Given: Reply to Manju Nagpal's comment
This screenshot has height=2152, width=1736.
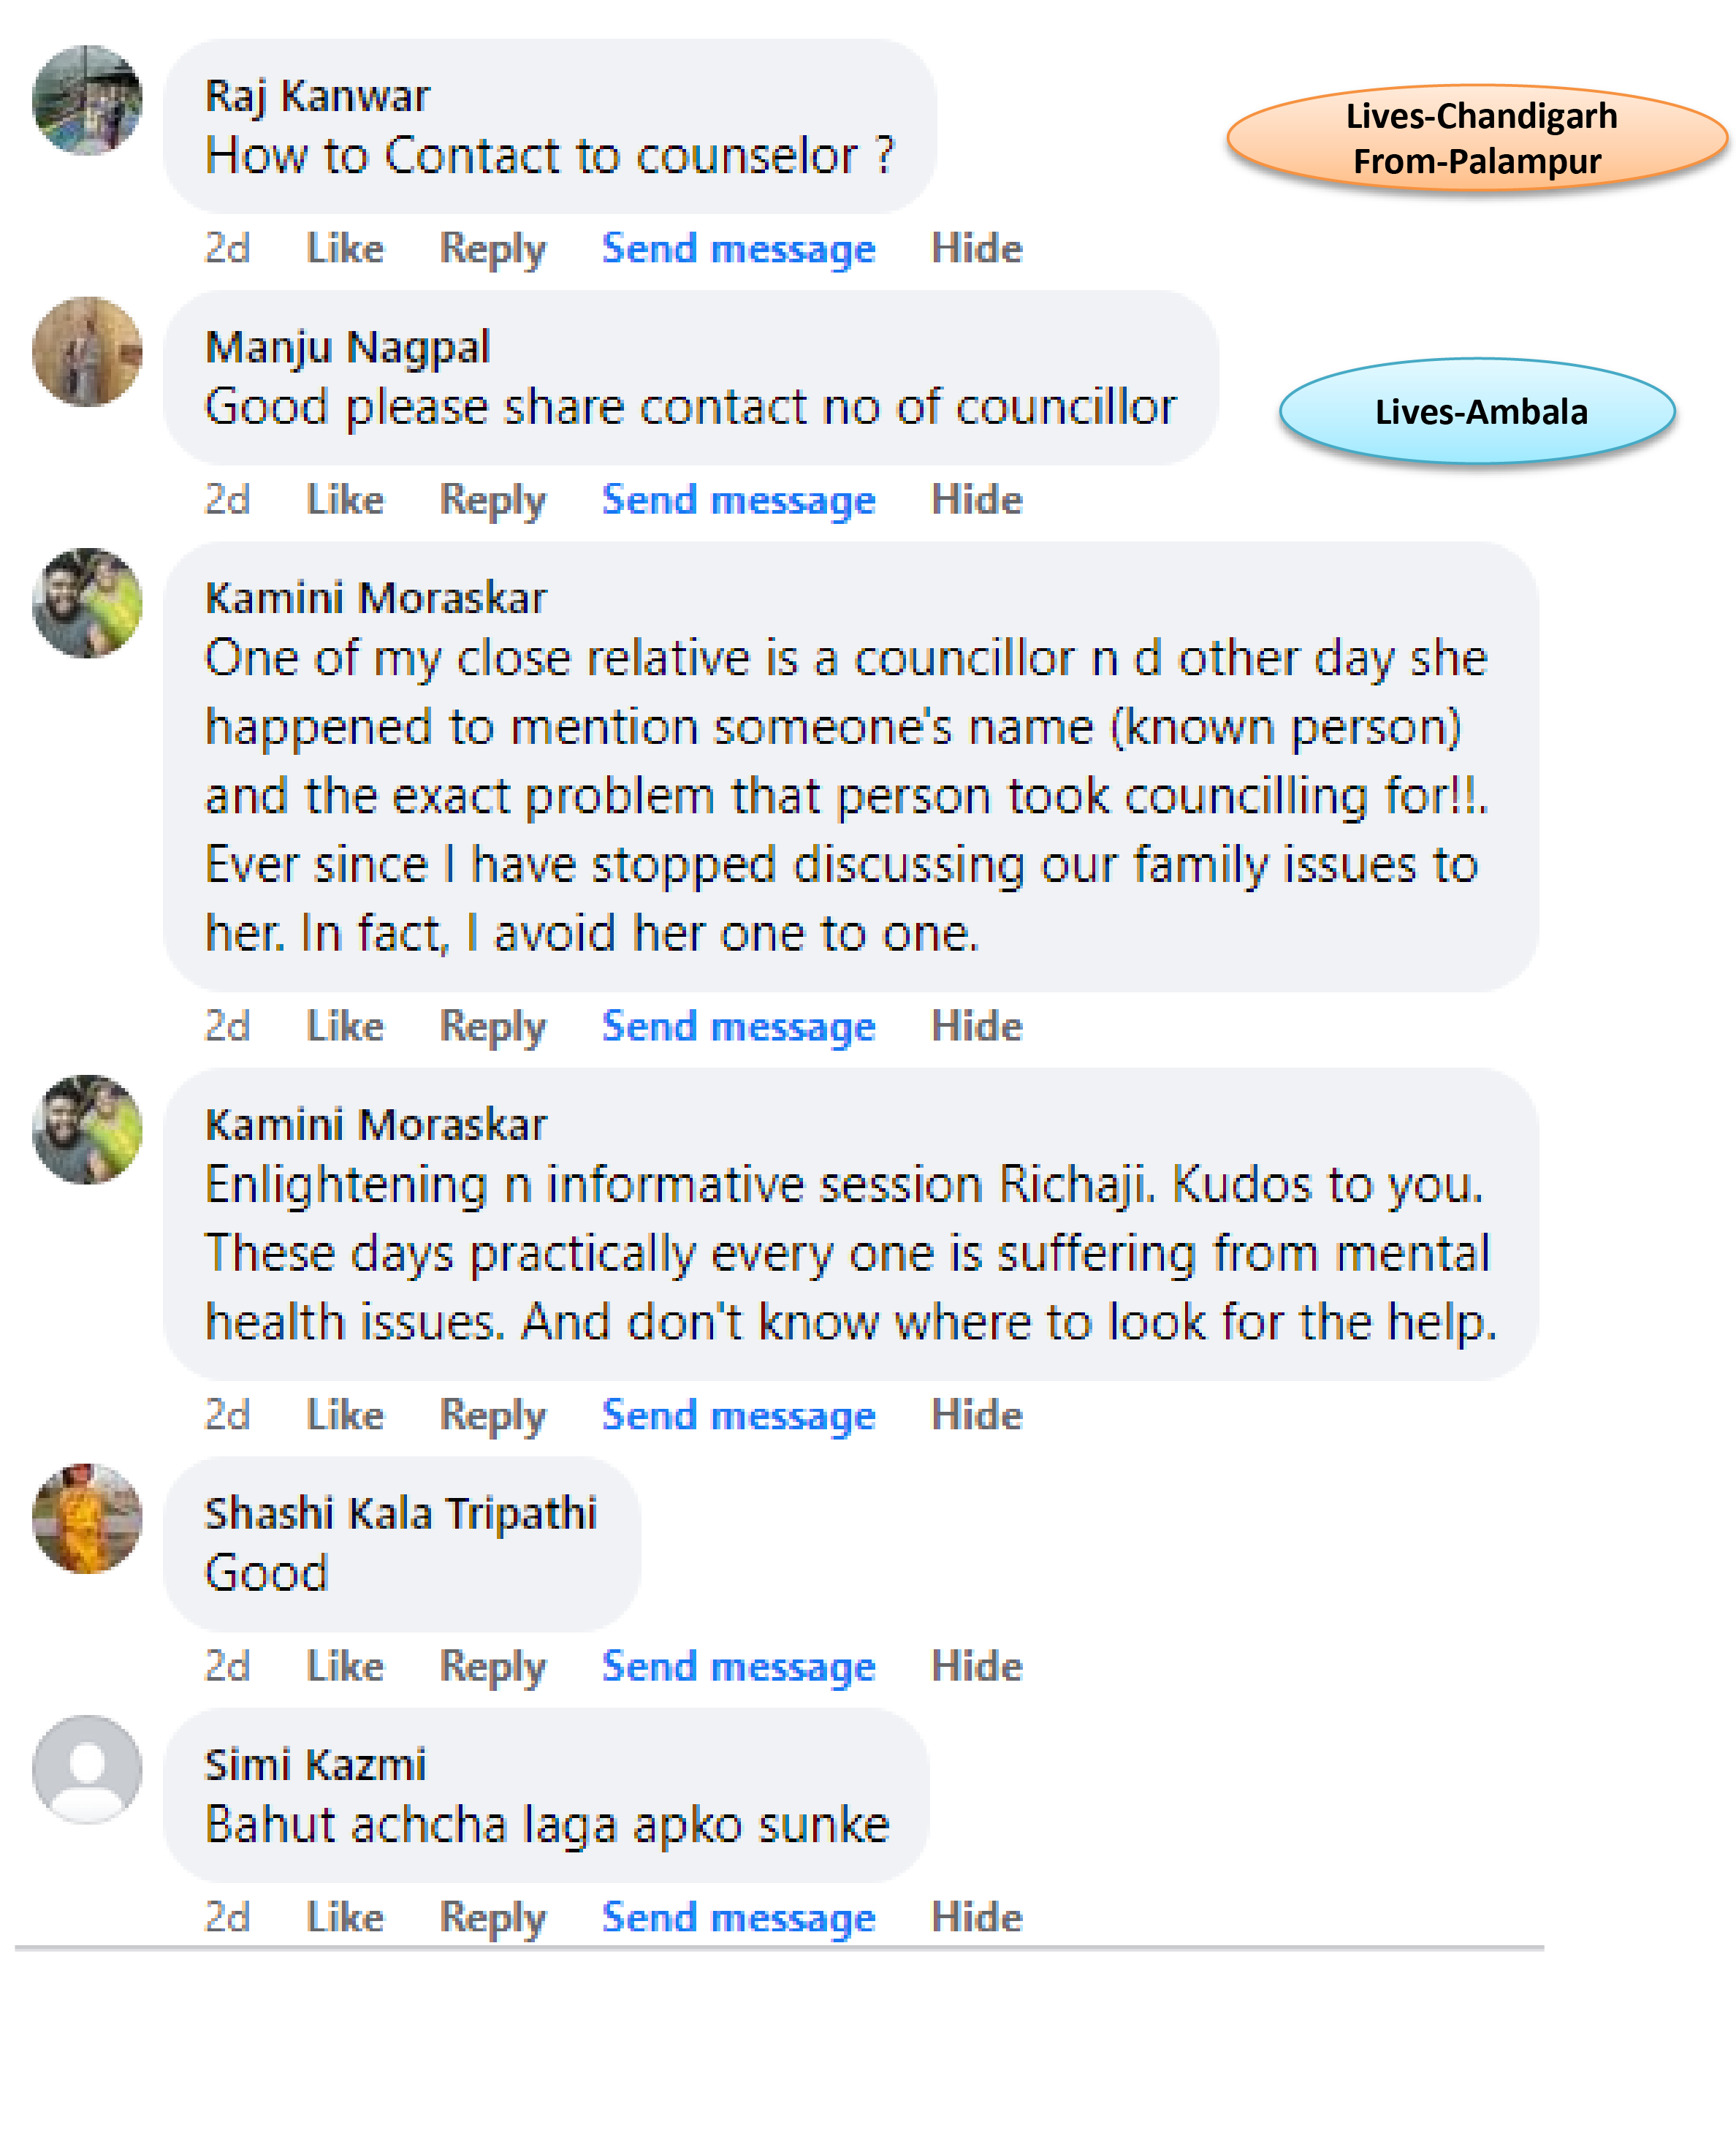Looking at the screenshot, I should [492, 499].
